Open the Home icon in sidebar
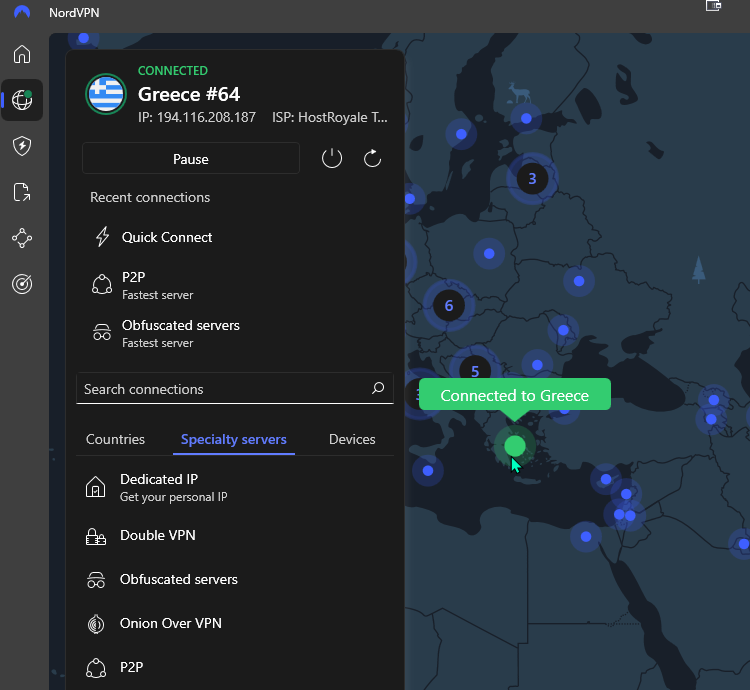Screen dimensions: 750x690 point(22,54)
